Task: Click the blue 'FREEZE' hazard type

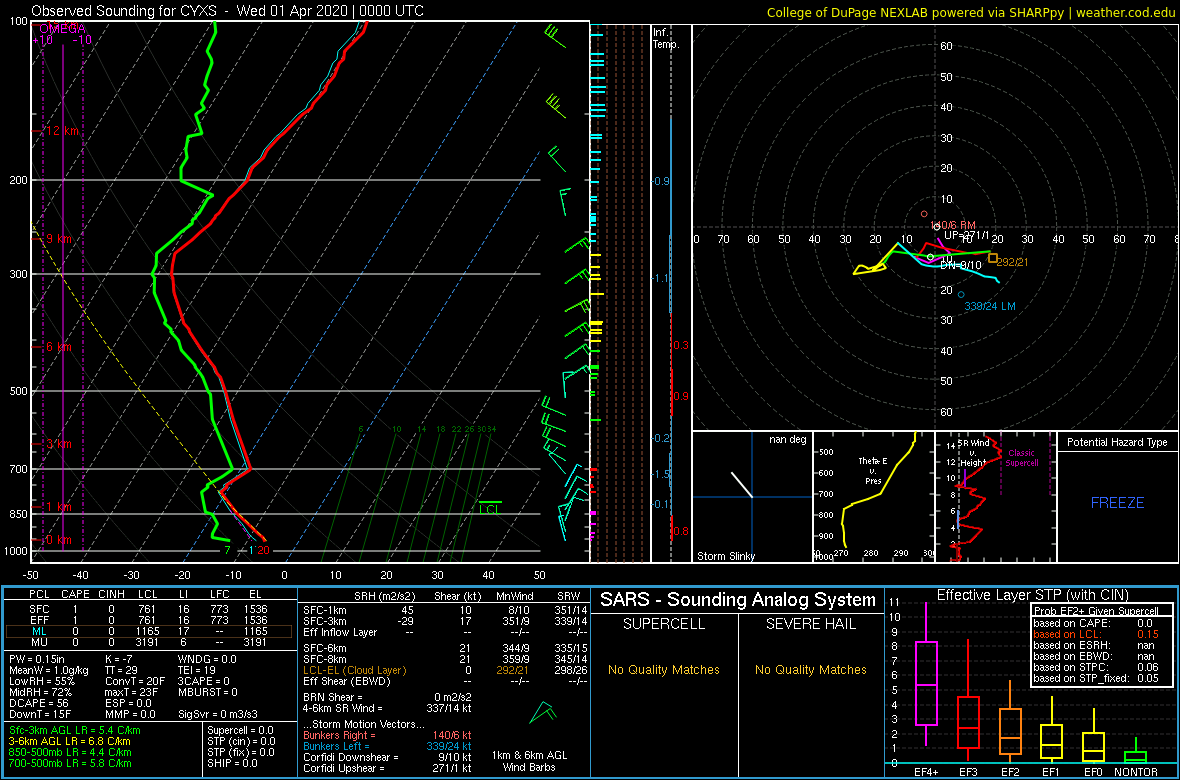Action: [x=1117, y=502]
